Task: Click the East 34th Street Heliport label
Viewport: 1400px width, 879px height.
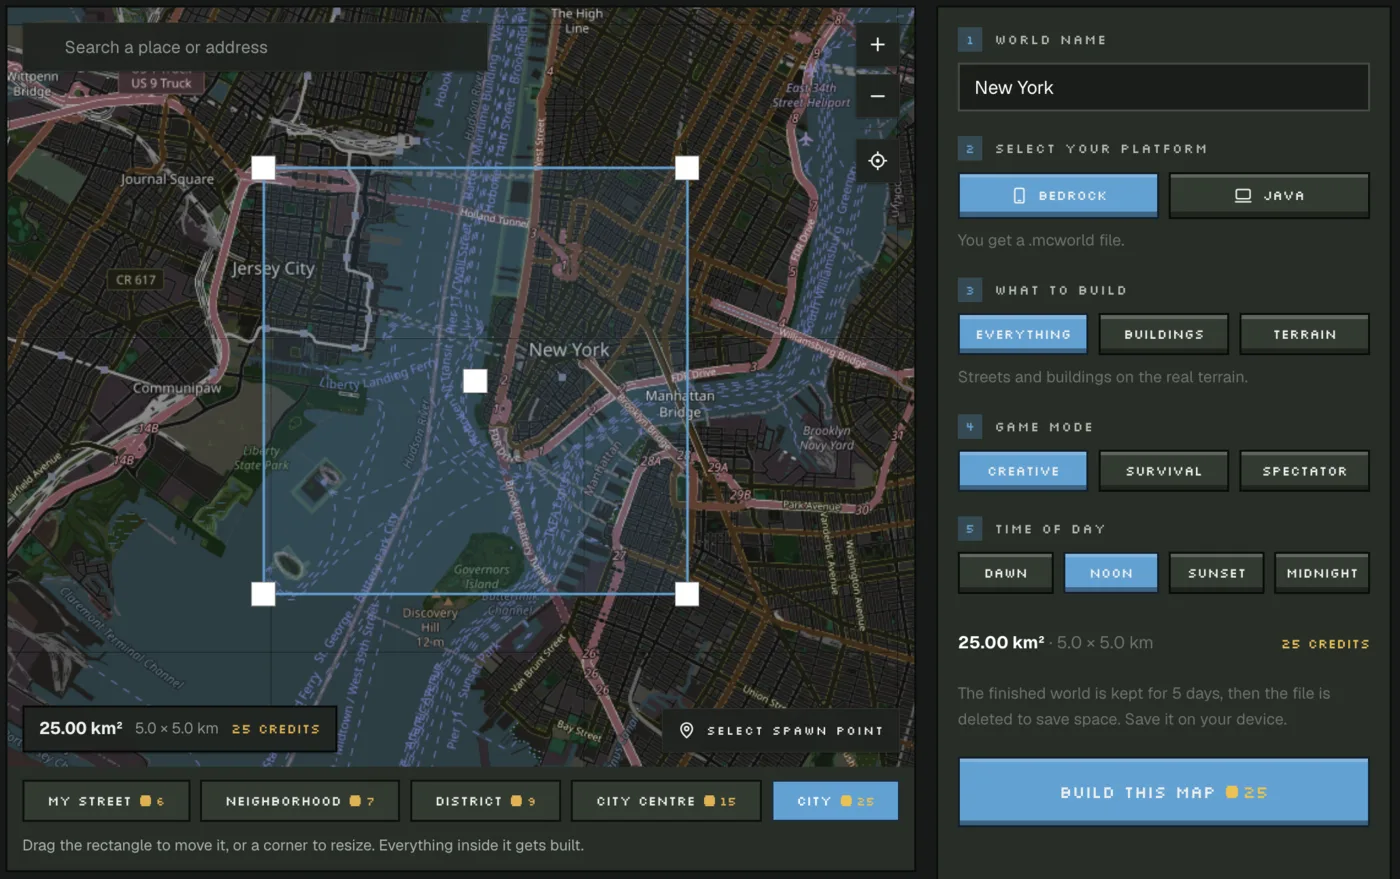Action: tap(811, 95)
